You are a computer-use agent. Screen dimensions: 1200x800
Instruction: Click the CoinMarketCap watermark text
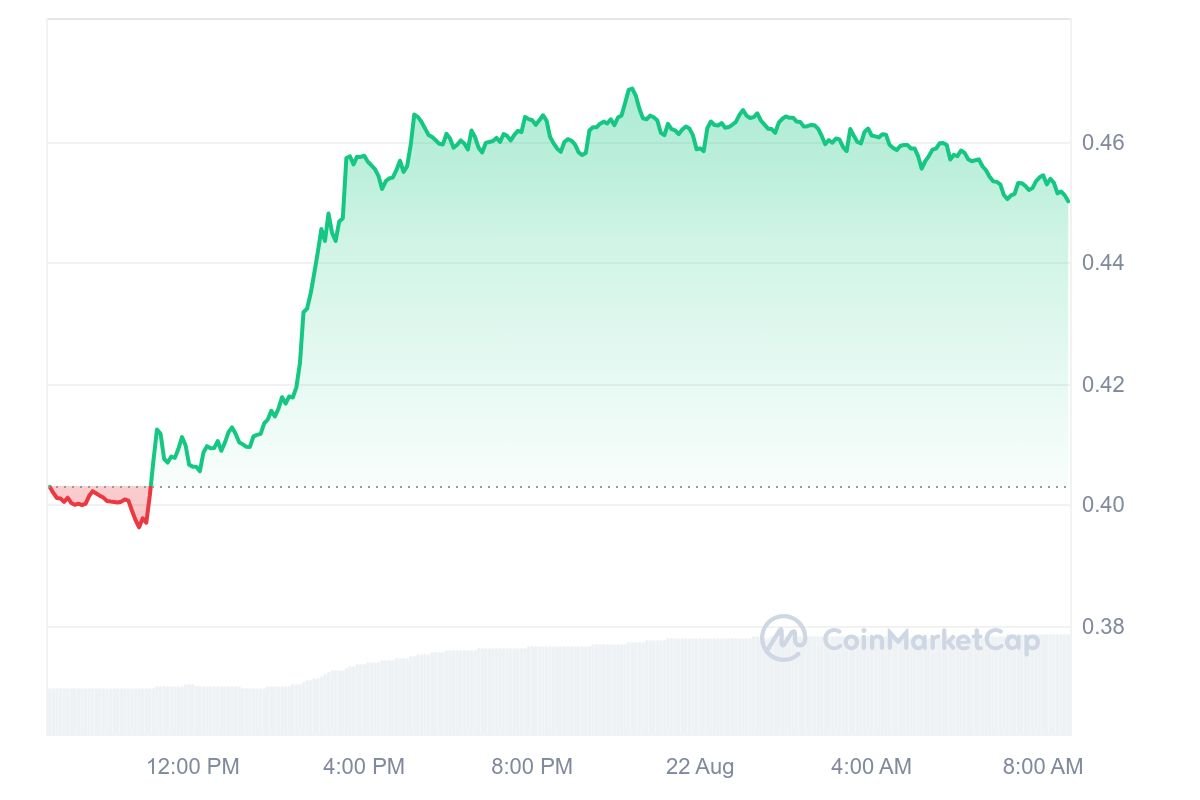click(x=930, y=640)
